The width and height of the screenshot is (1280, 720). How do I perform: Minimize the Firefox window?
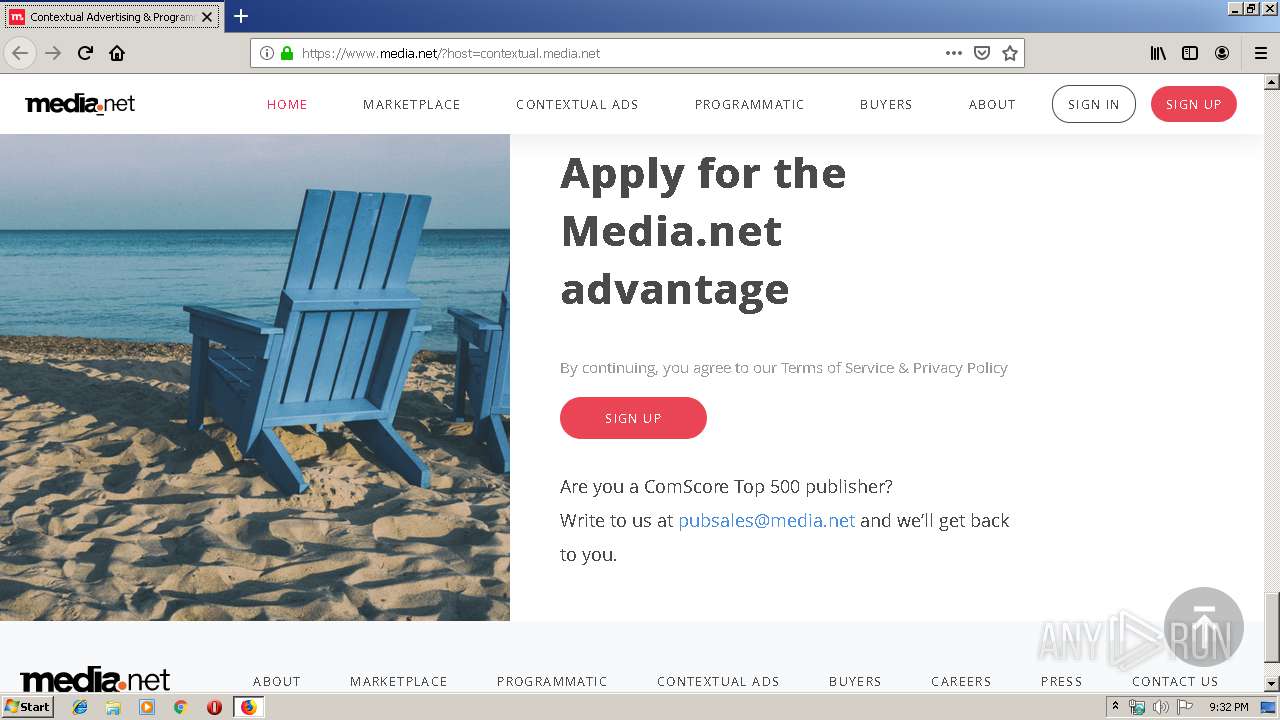click(x=1235, y=8)
